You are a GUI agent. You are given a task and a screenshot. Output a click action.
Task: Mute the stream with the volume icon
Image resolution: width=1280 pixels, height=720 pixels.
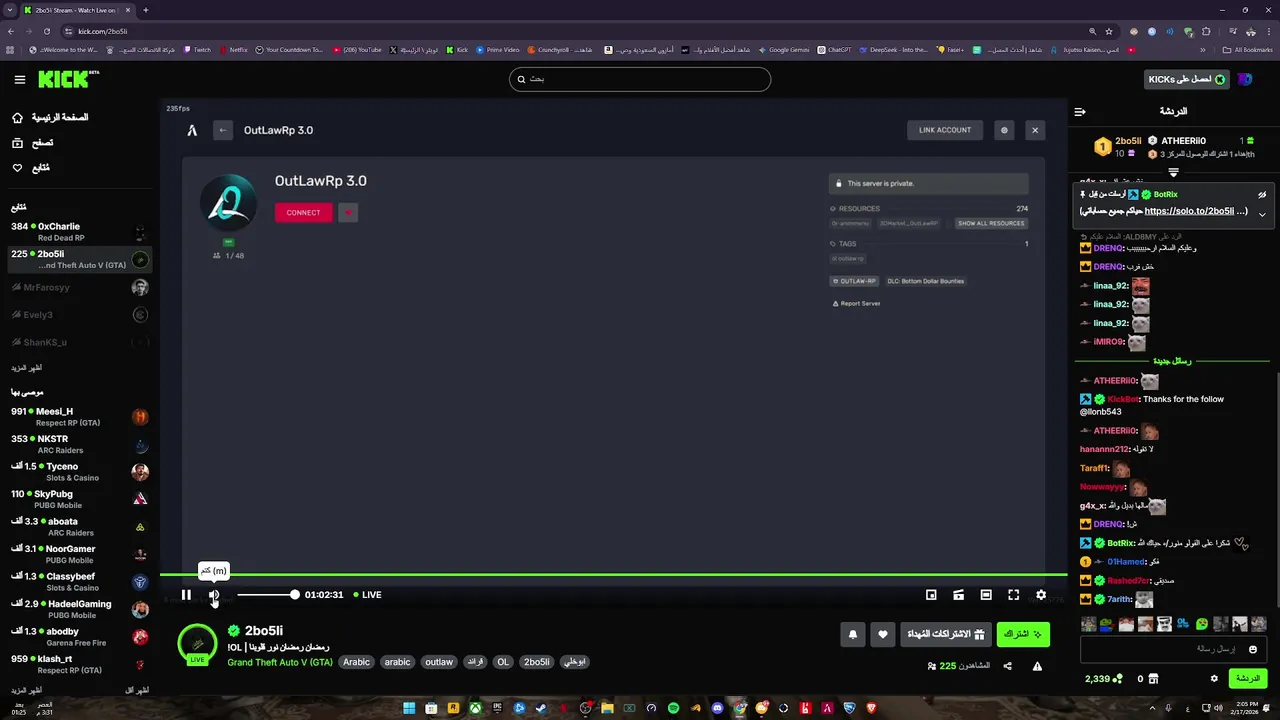[214, 595]
